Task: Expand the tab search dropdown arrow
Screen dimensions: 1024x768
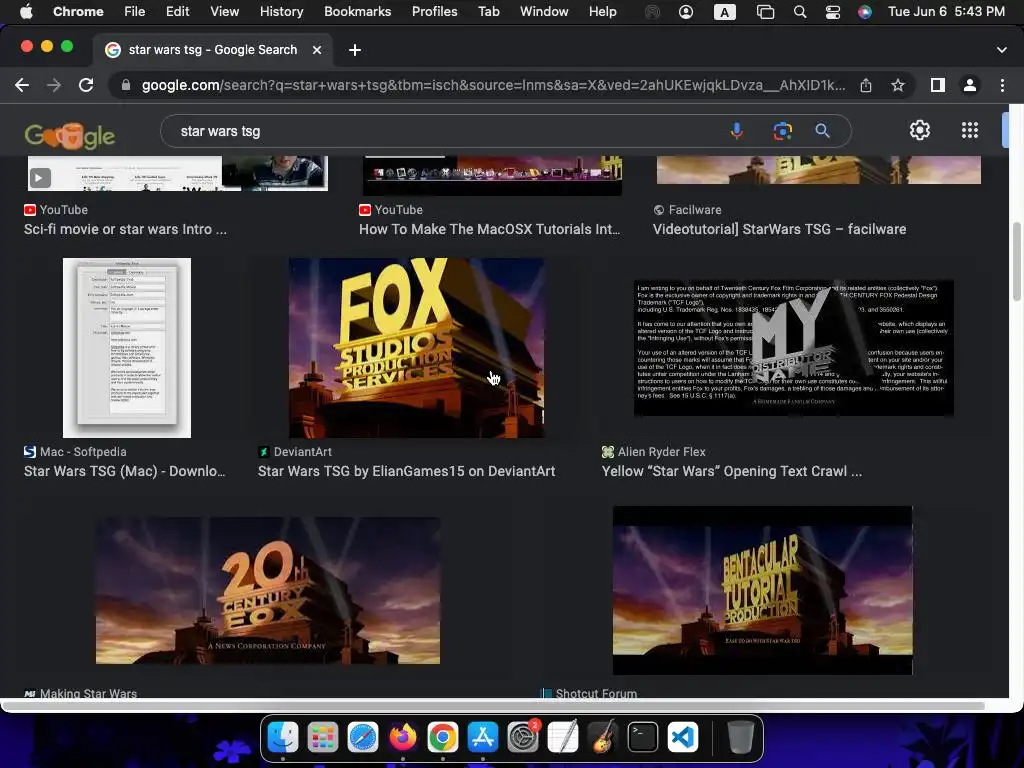Action: [1002, 50]
